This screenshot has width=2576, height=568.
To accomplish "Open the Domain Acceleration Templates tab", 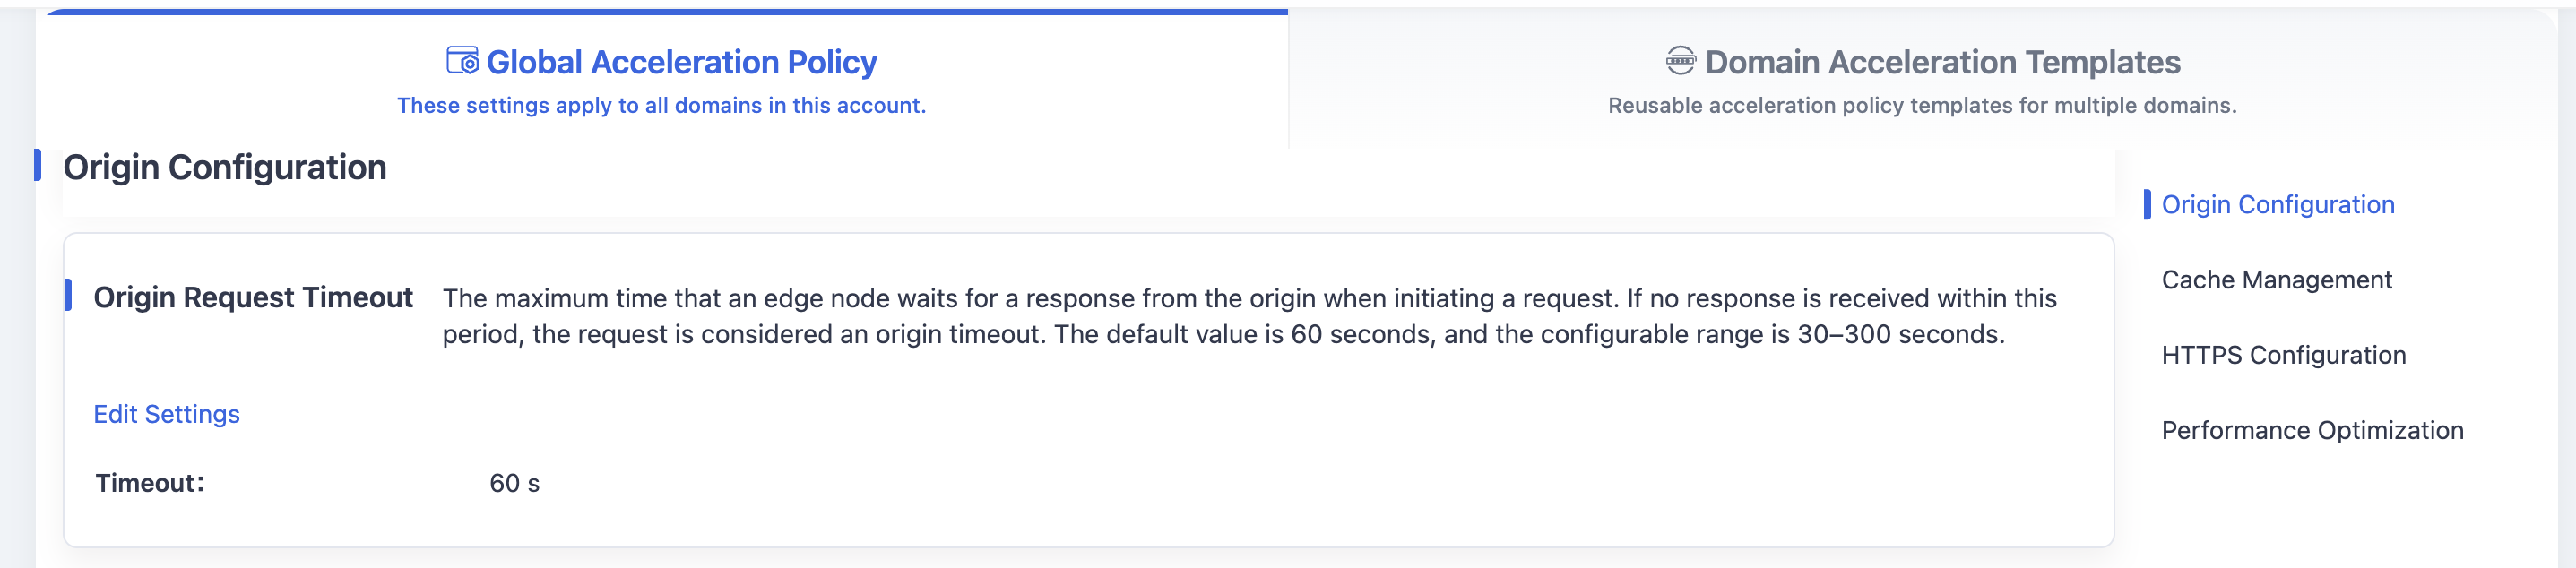I will pos(1922,79).
